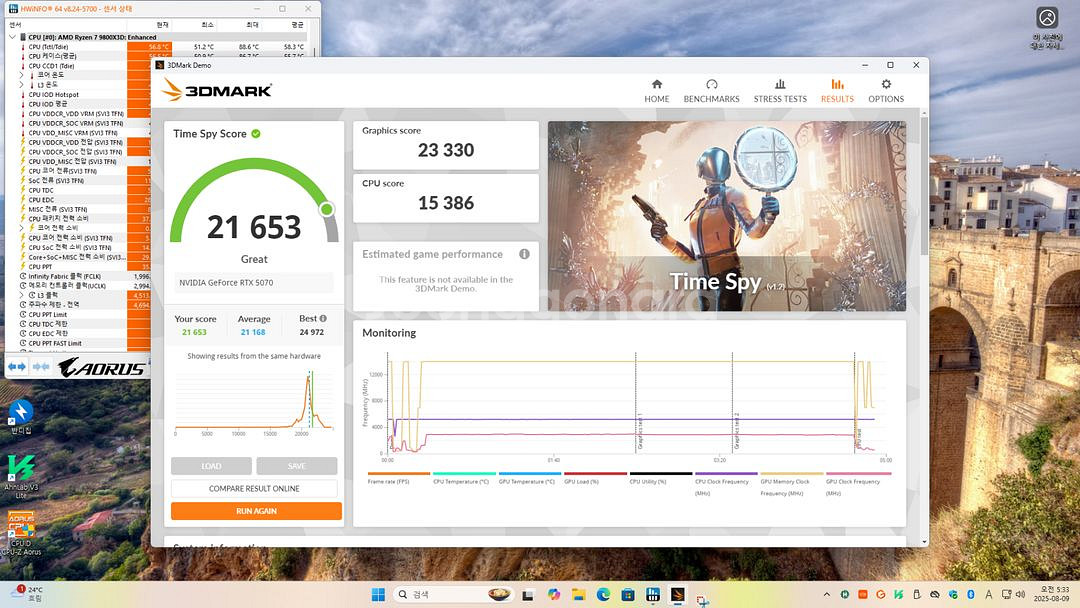Open the 3DMark HOME page
Viewport: 1080px width, 608px height.
657,90
